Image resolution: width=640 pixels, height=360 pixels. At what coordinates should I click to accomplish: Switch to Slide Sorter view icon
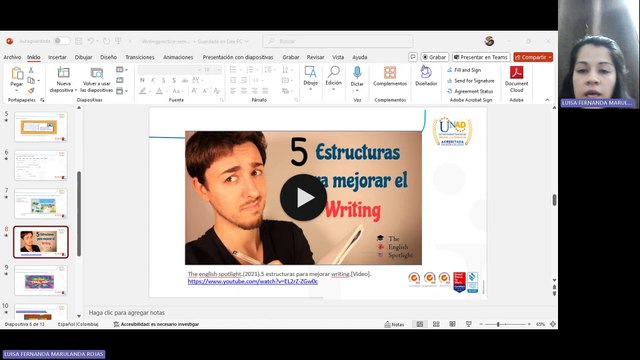pyautogui.click(x=436, y=324)
